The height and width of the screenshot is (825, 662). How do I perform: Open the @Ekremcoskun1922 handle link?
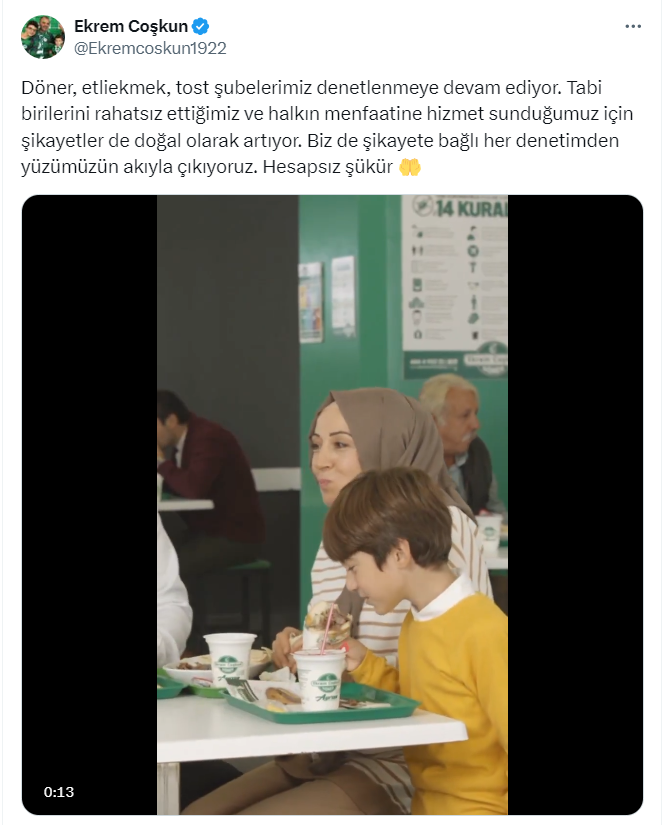point(150,48)
